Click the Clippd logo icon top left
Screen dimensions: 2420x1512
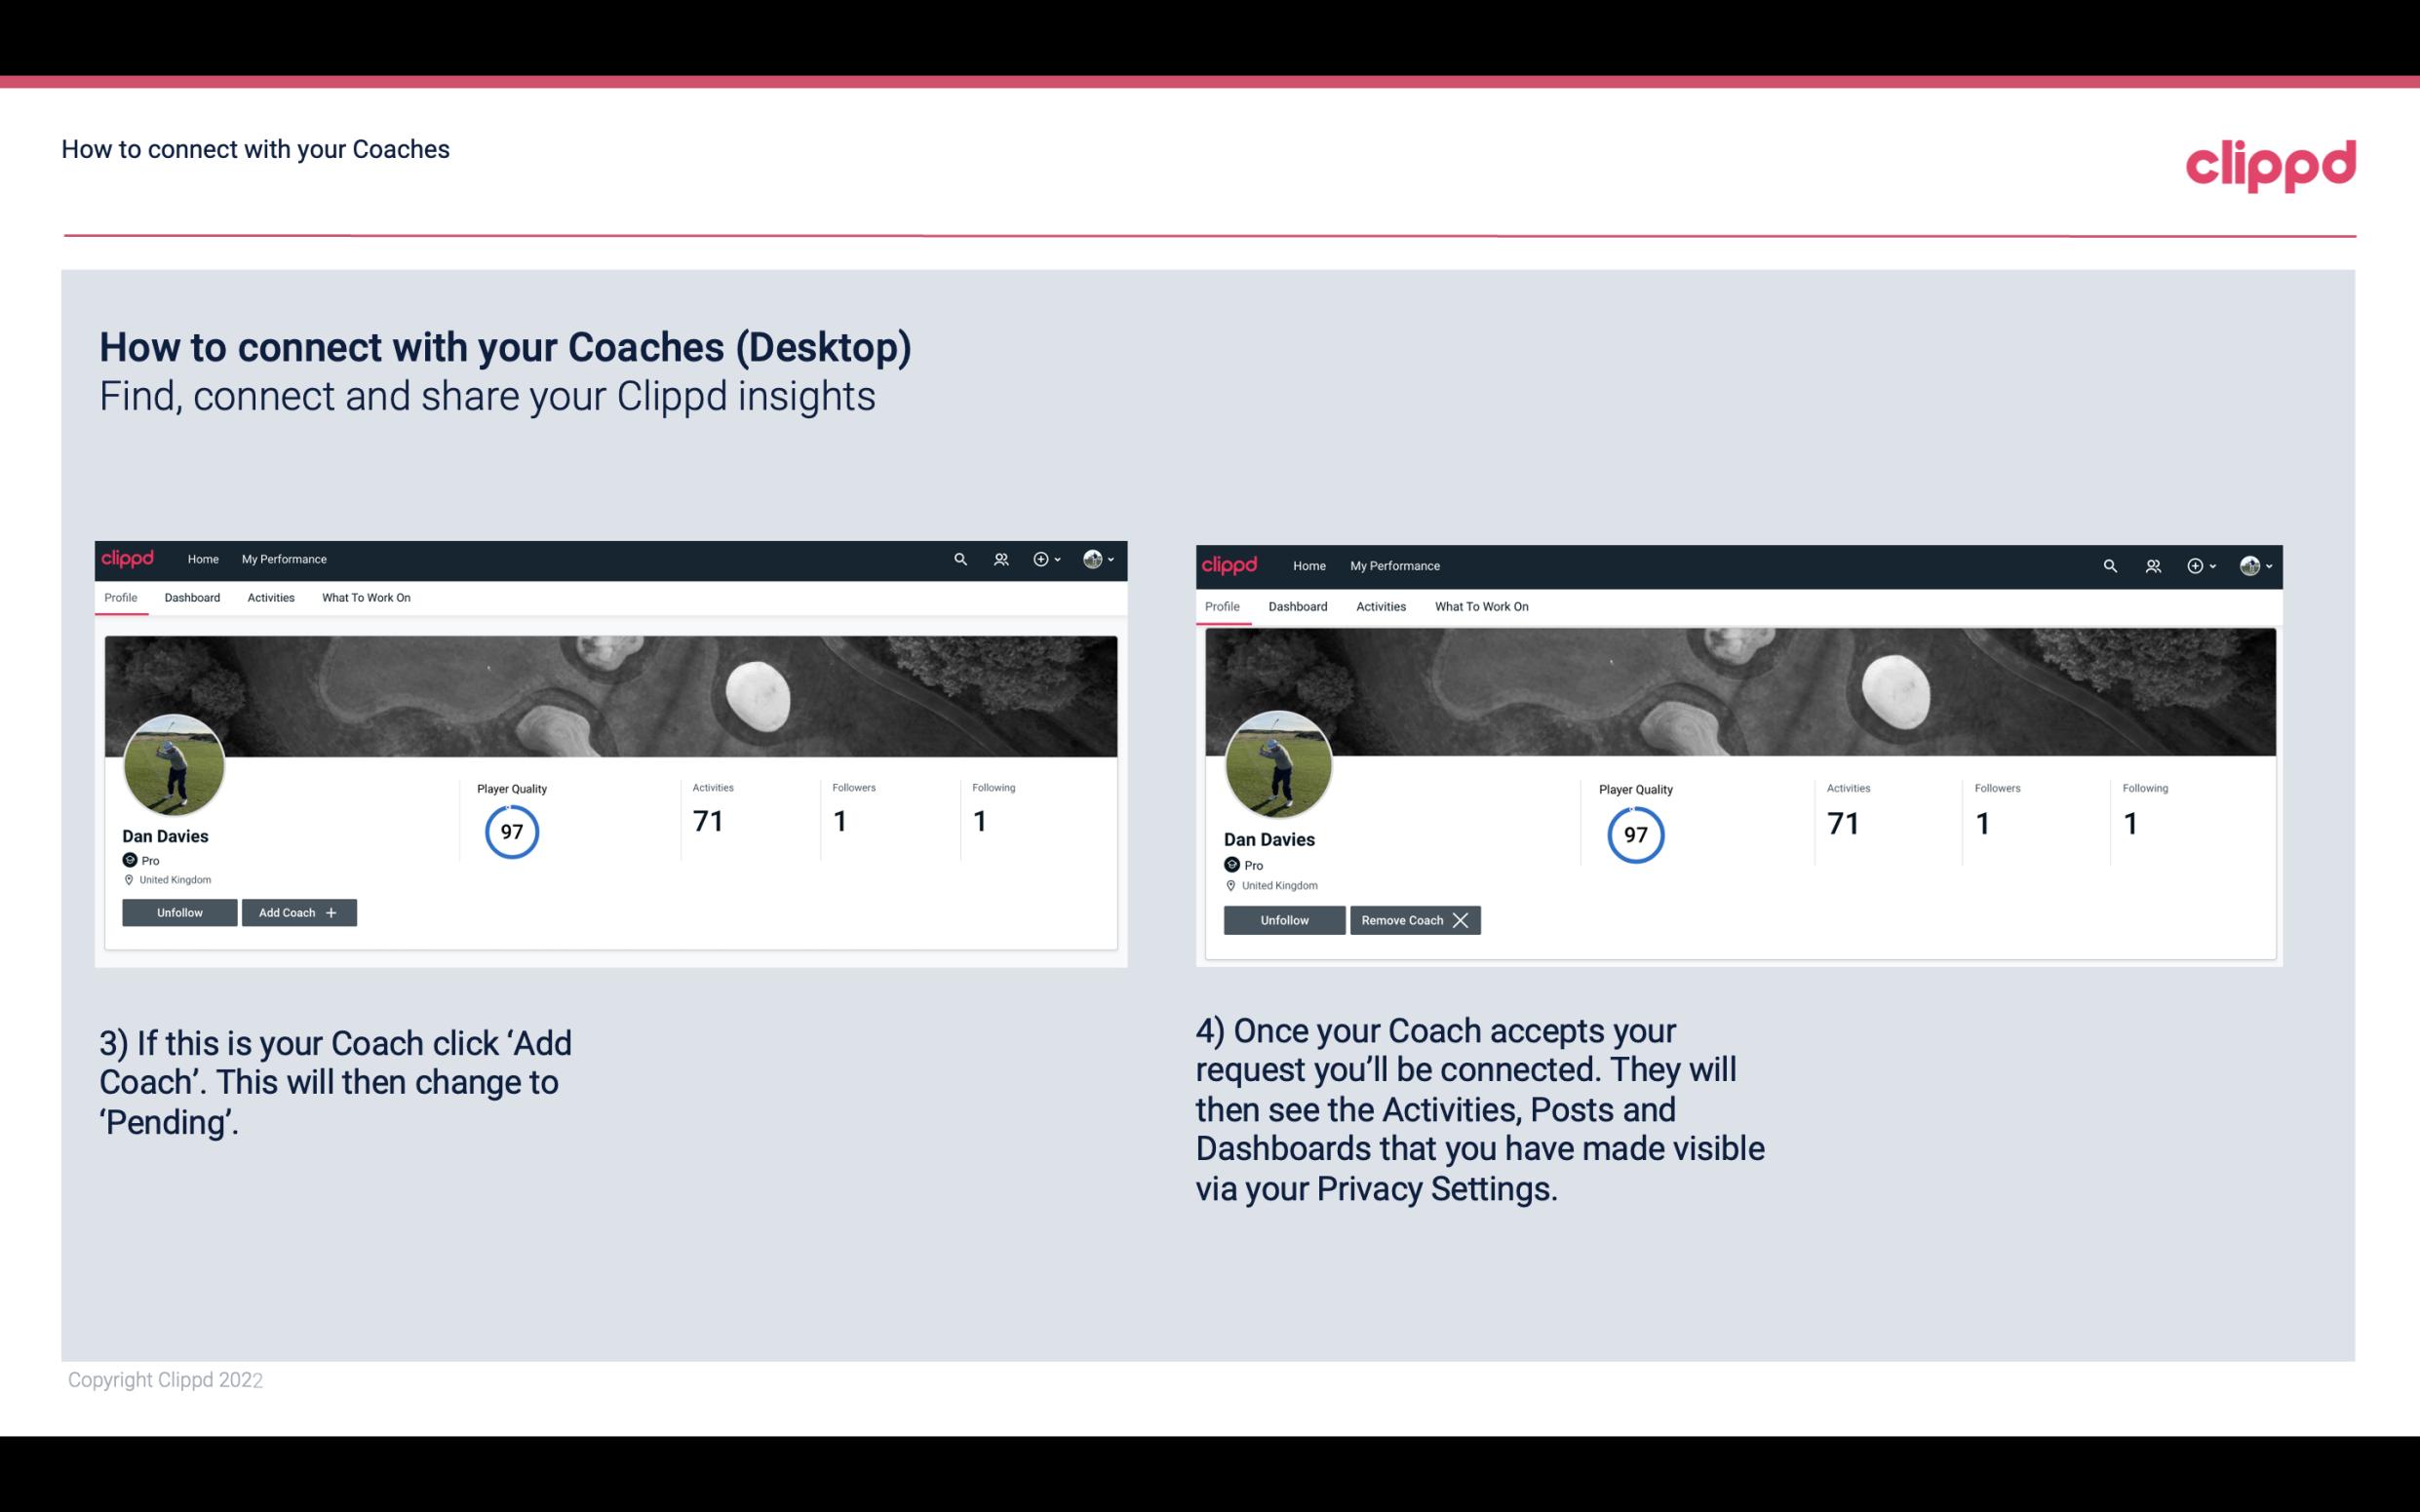tap(129, 560)
